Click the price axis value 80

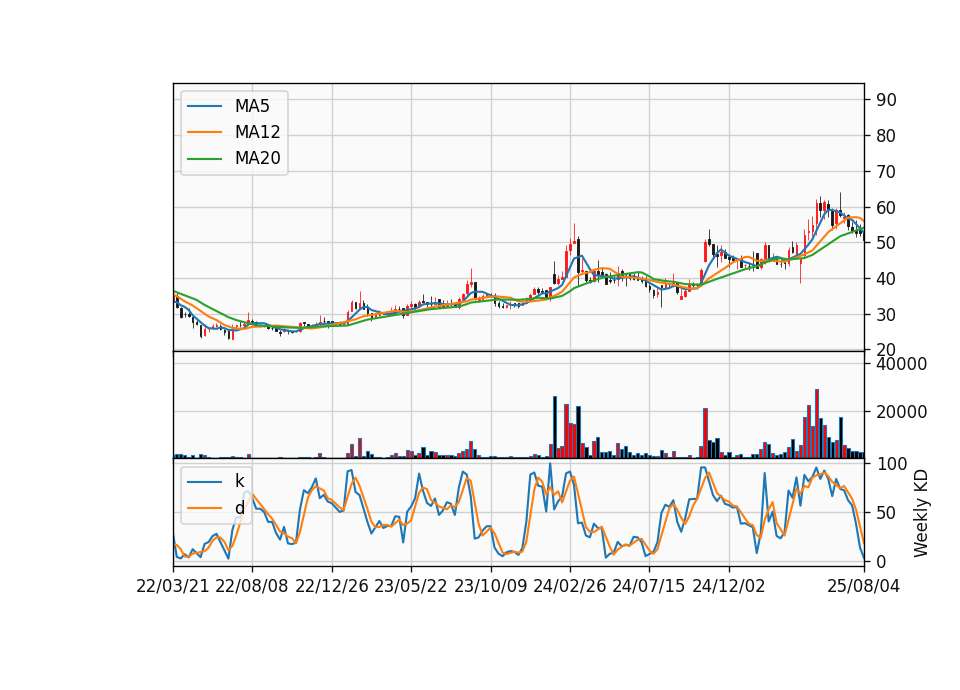[887, 136]
